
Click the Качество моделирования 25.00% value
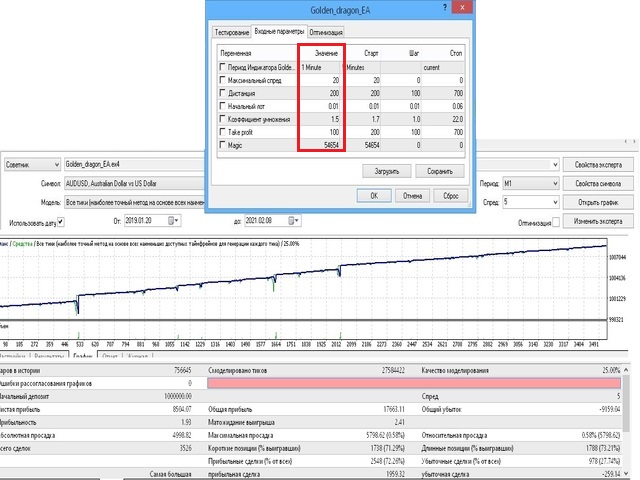[x=611, y=370]
